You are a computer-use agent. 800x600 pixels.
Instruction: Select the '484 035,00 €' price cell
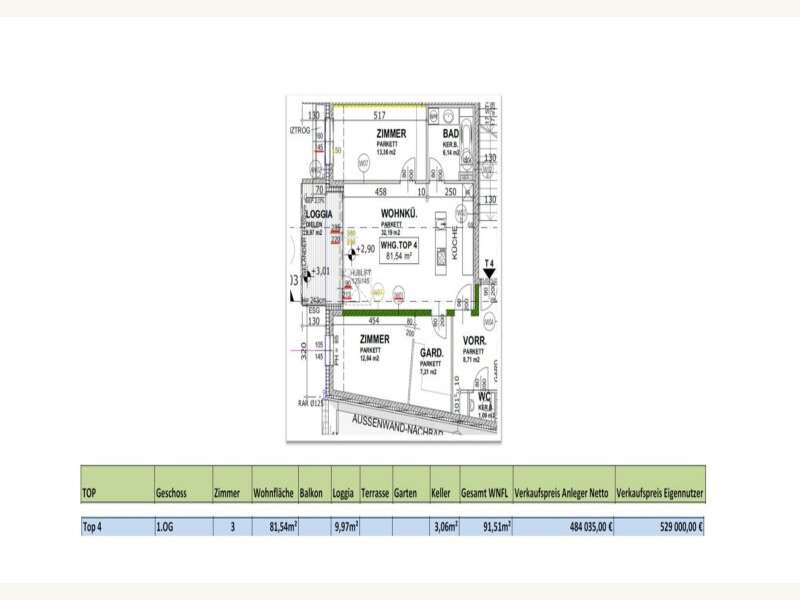(564, 527)
